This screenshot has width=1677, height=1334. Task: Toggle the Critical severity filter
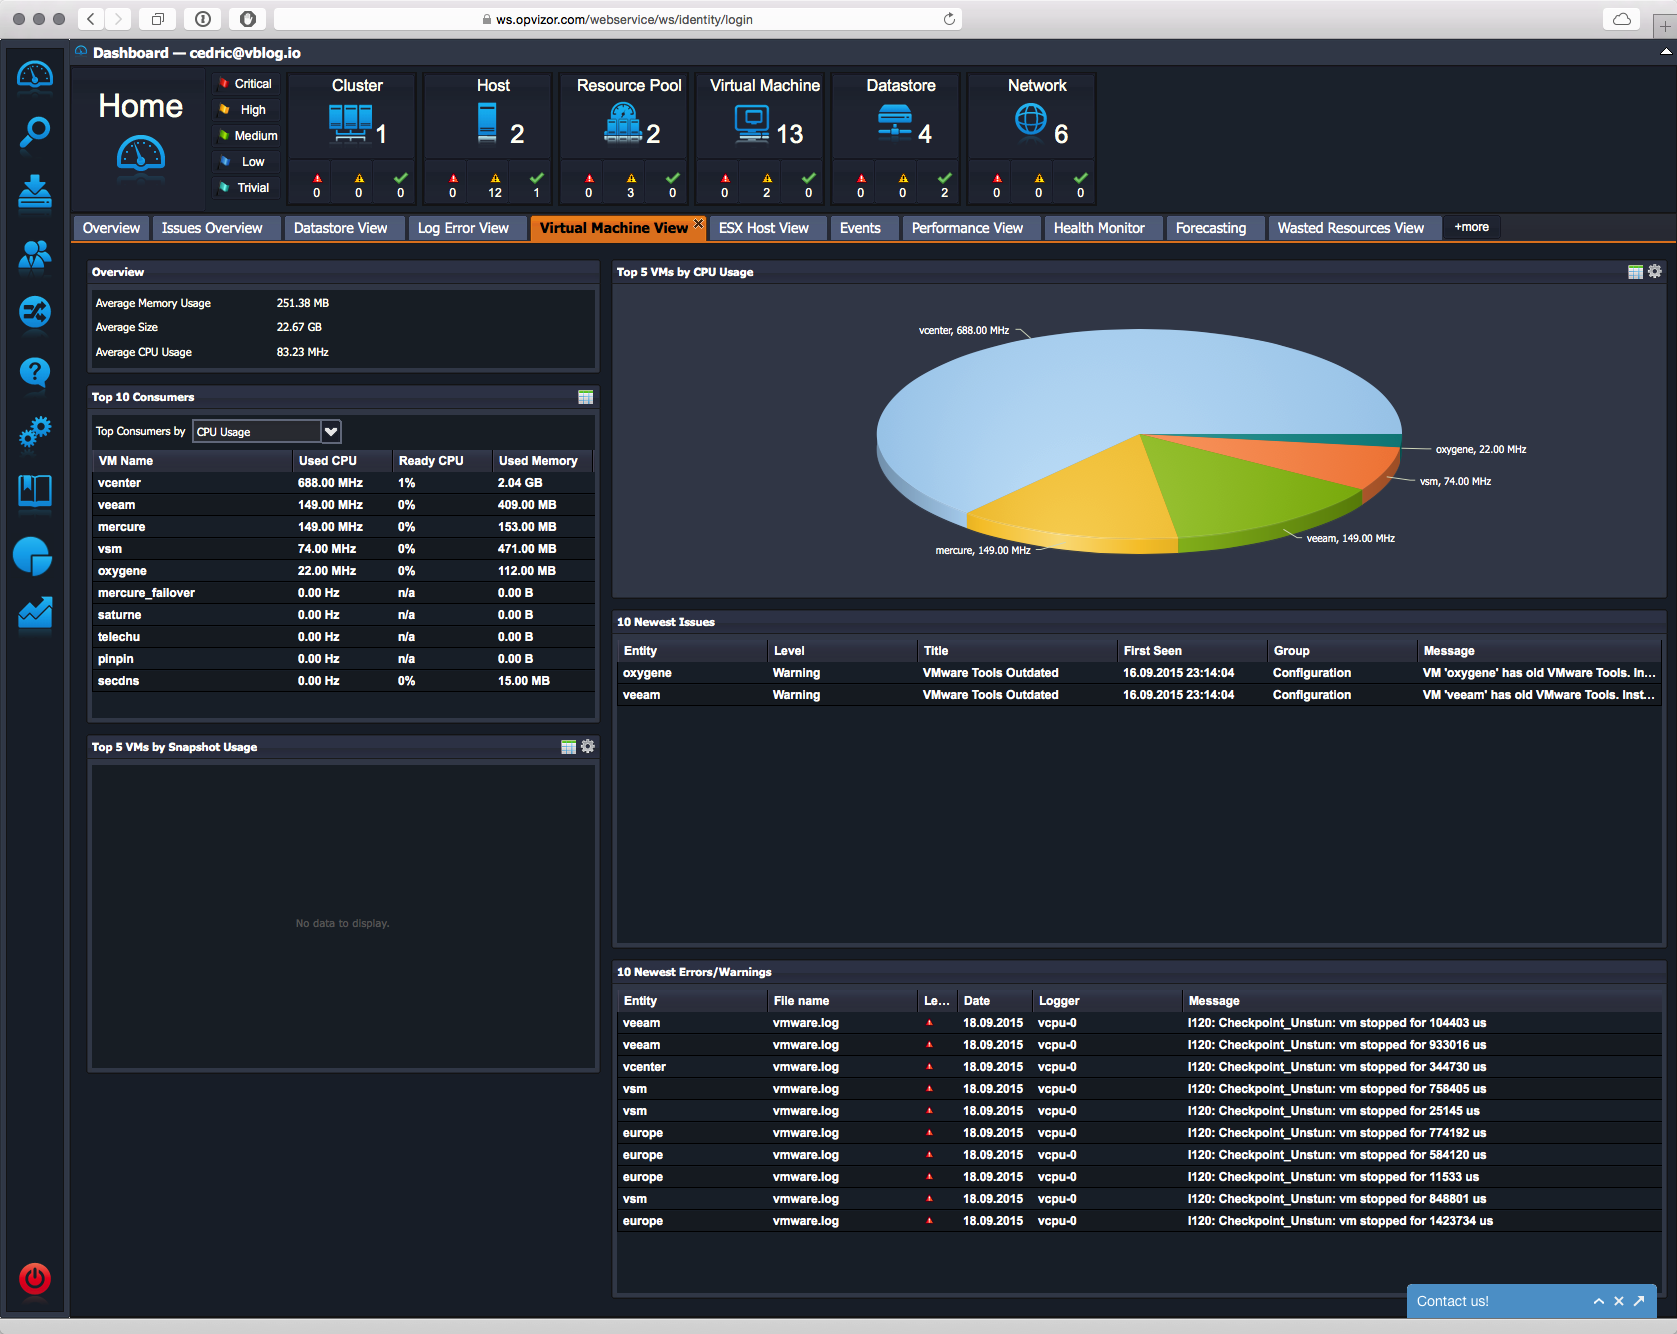(x=246, y=84)
